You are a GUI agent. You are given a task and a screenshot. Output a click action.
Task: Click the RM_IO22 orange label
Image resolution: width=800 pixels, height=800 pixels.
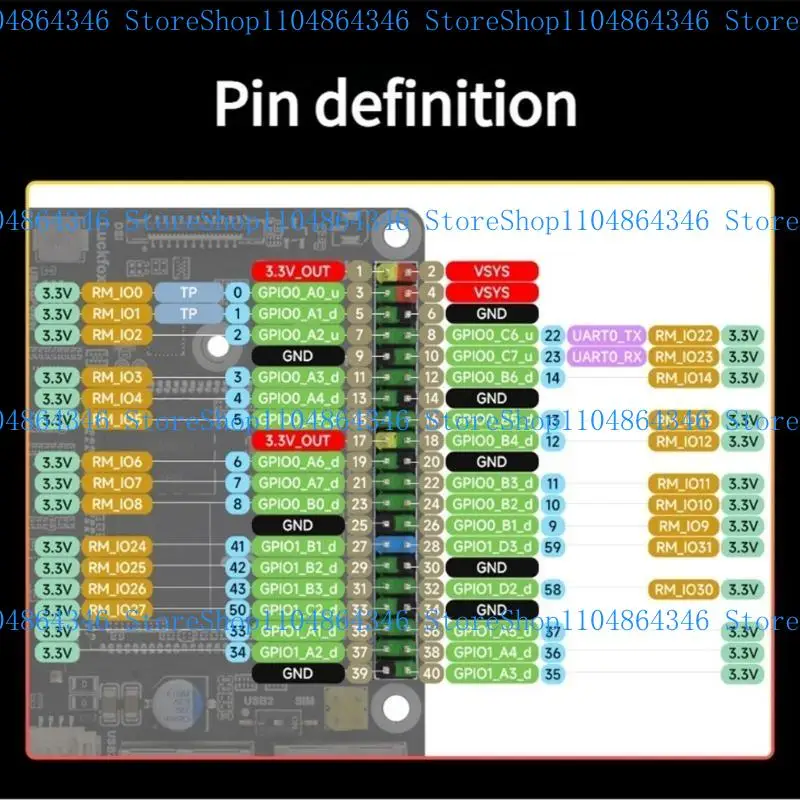coord(684,335)
